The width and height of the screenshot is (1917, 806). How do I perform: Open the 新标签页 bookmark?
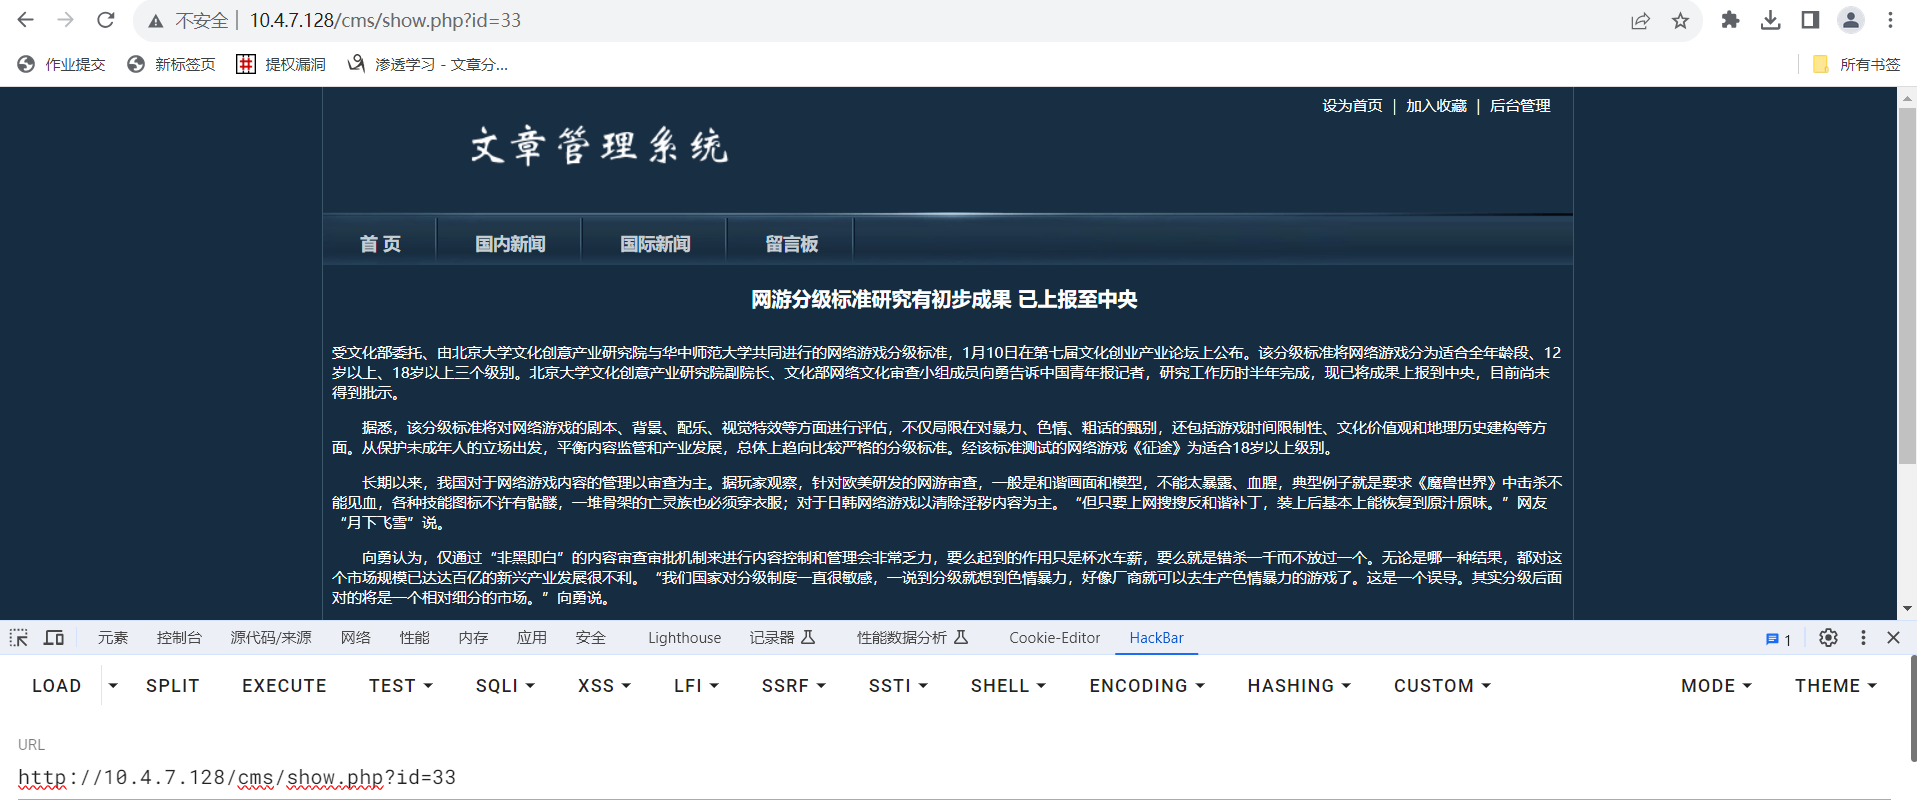coord(171,64)
